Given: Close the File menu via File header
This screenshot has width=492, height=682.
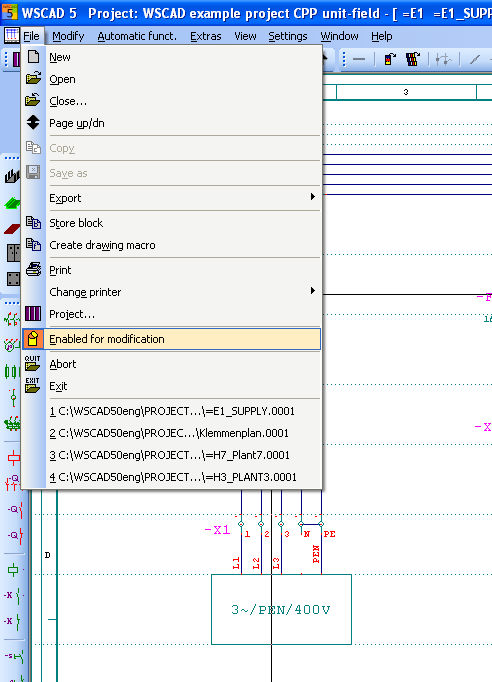Looking at the screenshot, I should click(31, 36).
